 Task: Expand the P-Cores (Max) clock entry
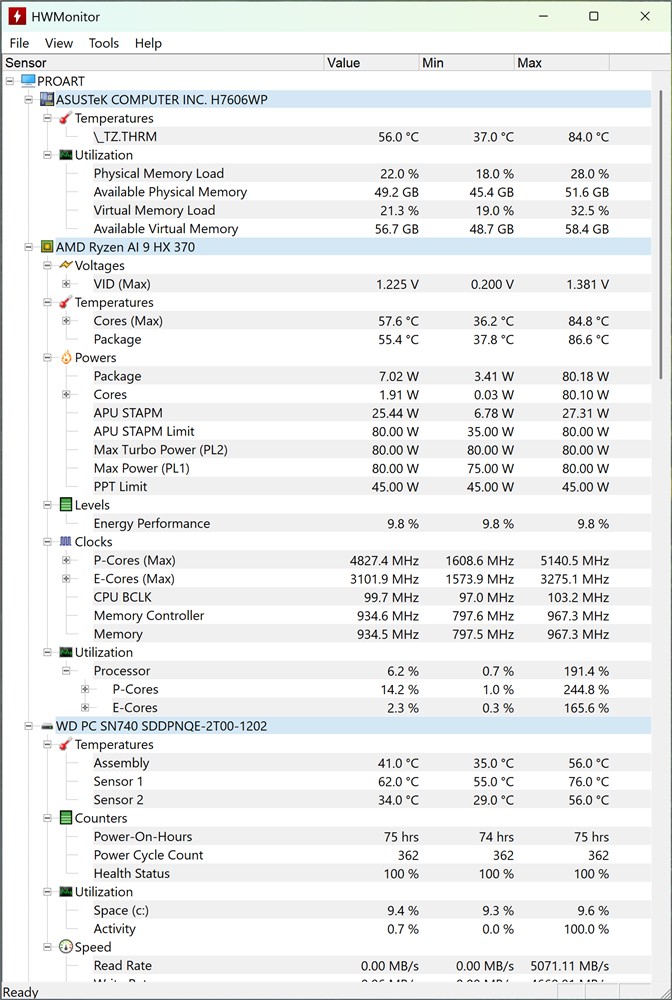click(66, 561)
